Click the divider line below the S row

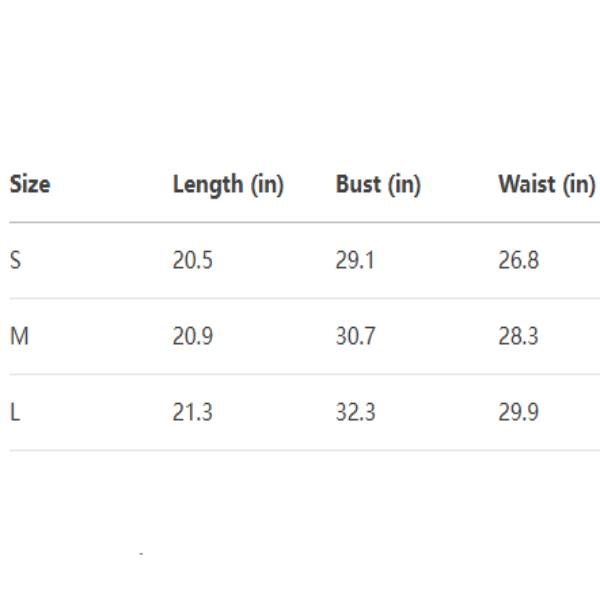coord(300,298)
